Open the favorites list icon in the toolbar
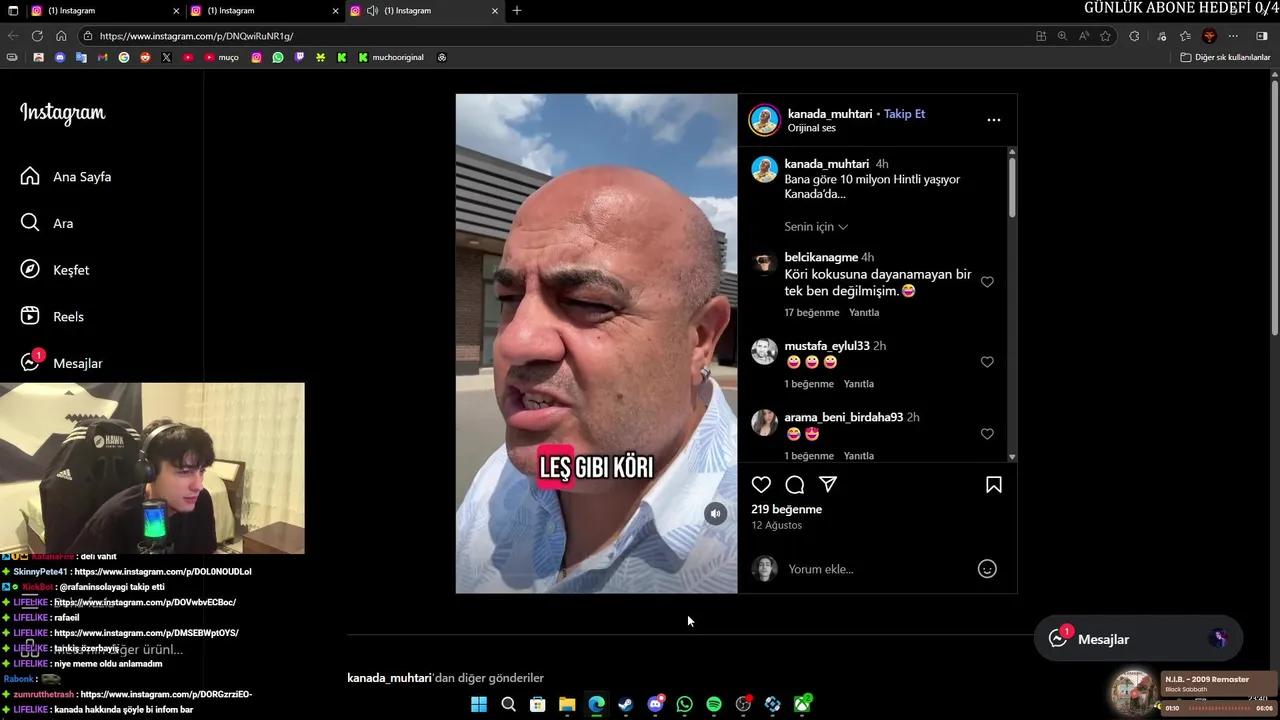This screenshot has height=720, width=1280. coord(1185,36)
